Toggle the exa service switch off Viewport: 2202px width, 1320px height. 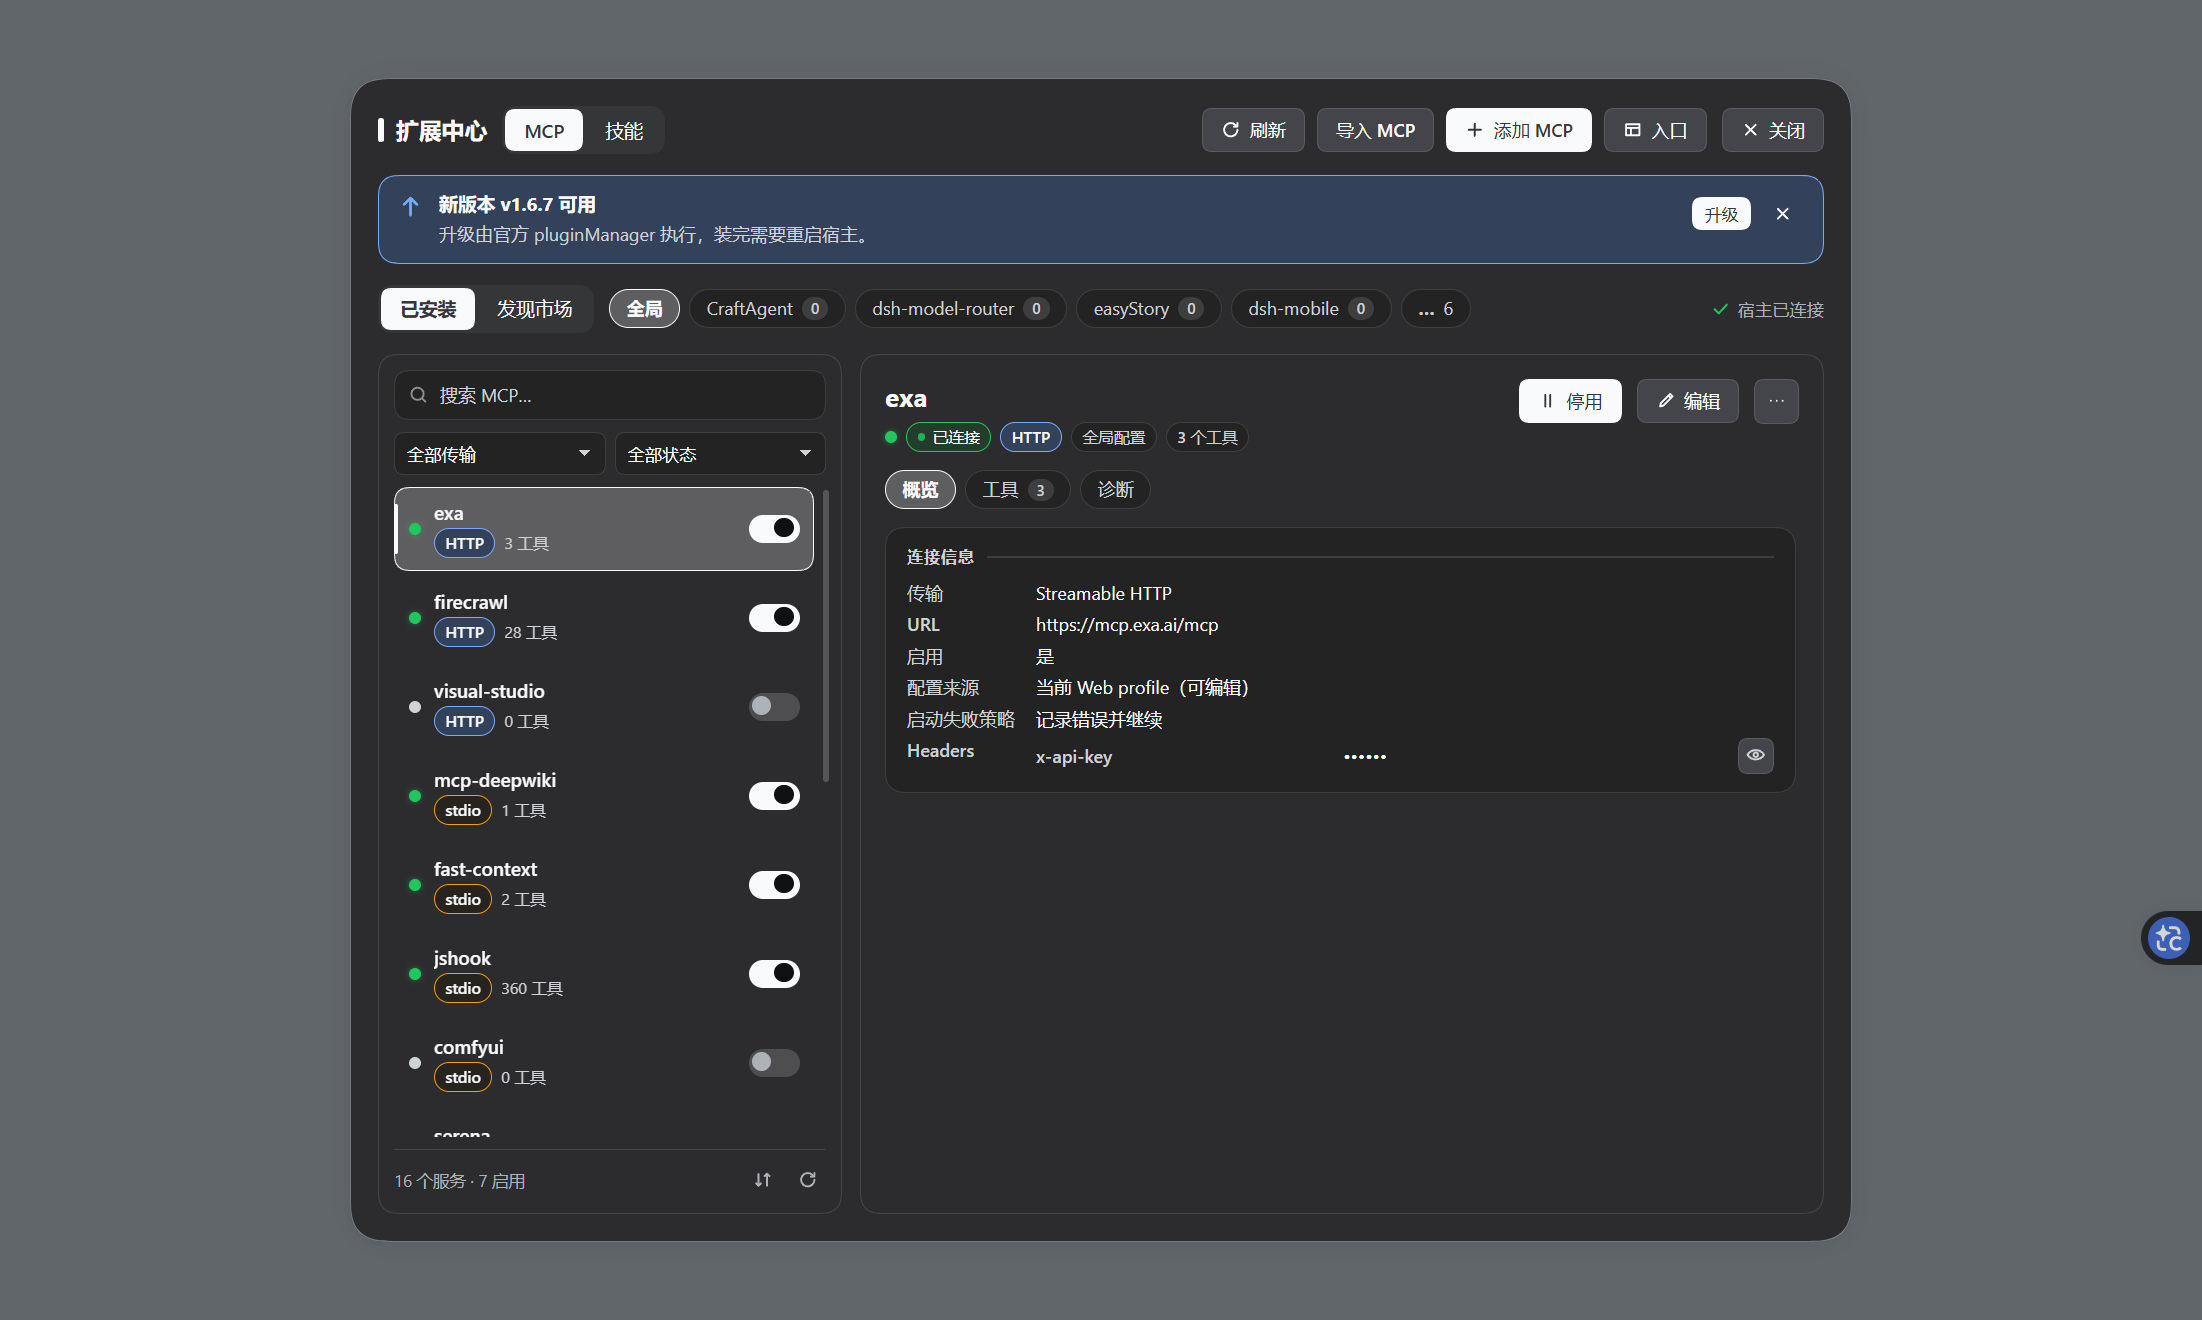coord(774,528)
